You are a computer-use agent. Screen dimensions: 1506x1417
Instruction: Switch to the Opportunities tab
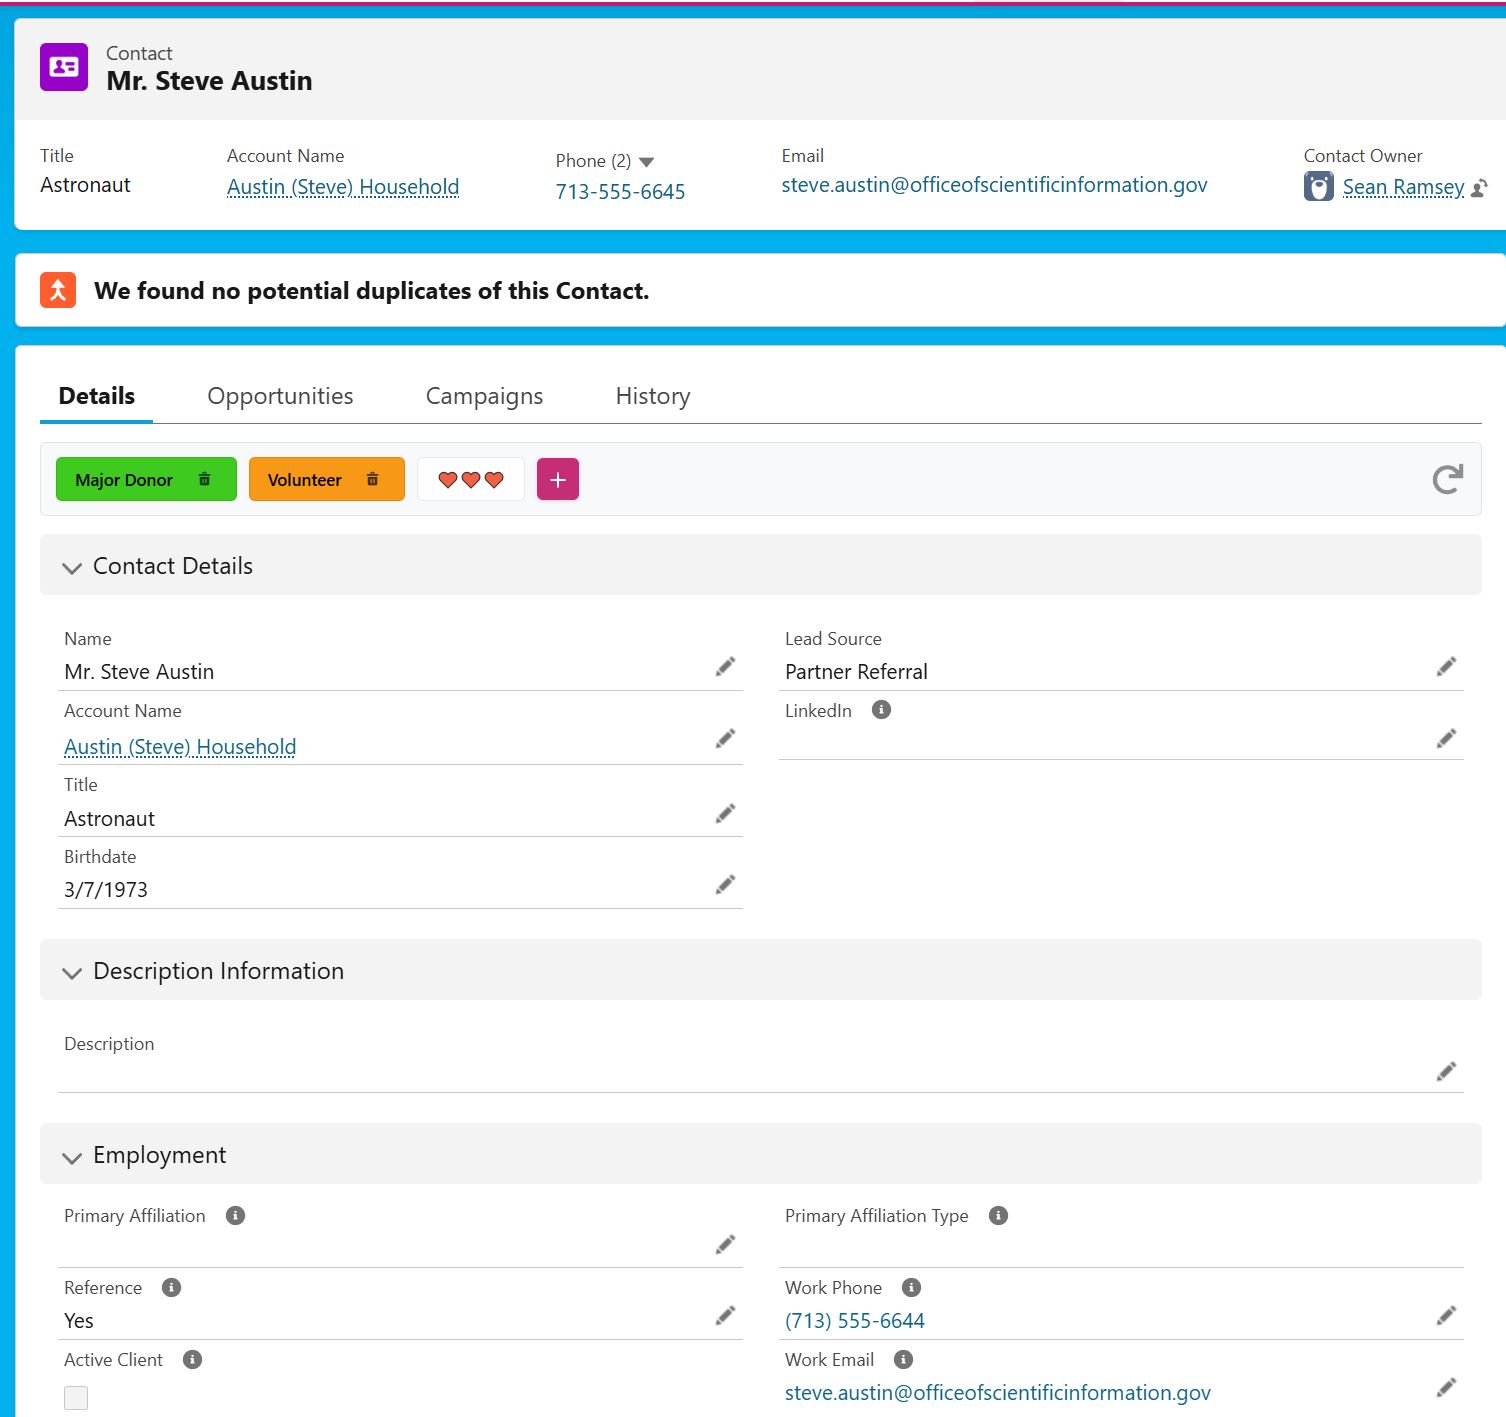(x=280, y=396)
